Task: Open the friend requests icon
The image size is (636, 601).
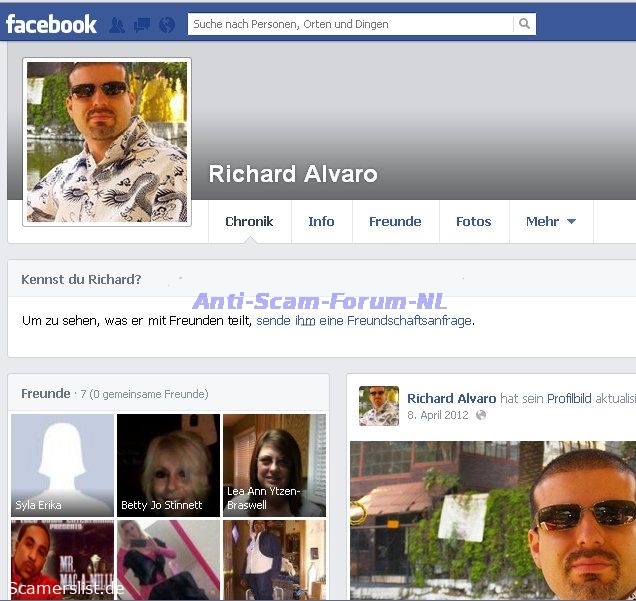Action: coord(118,25)
